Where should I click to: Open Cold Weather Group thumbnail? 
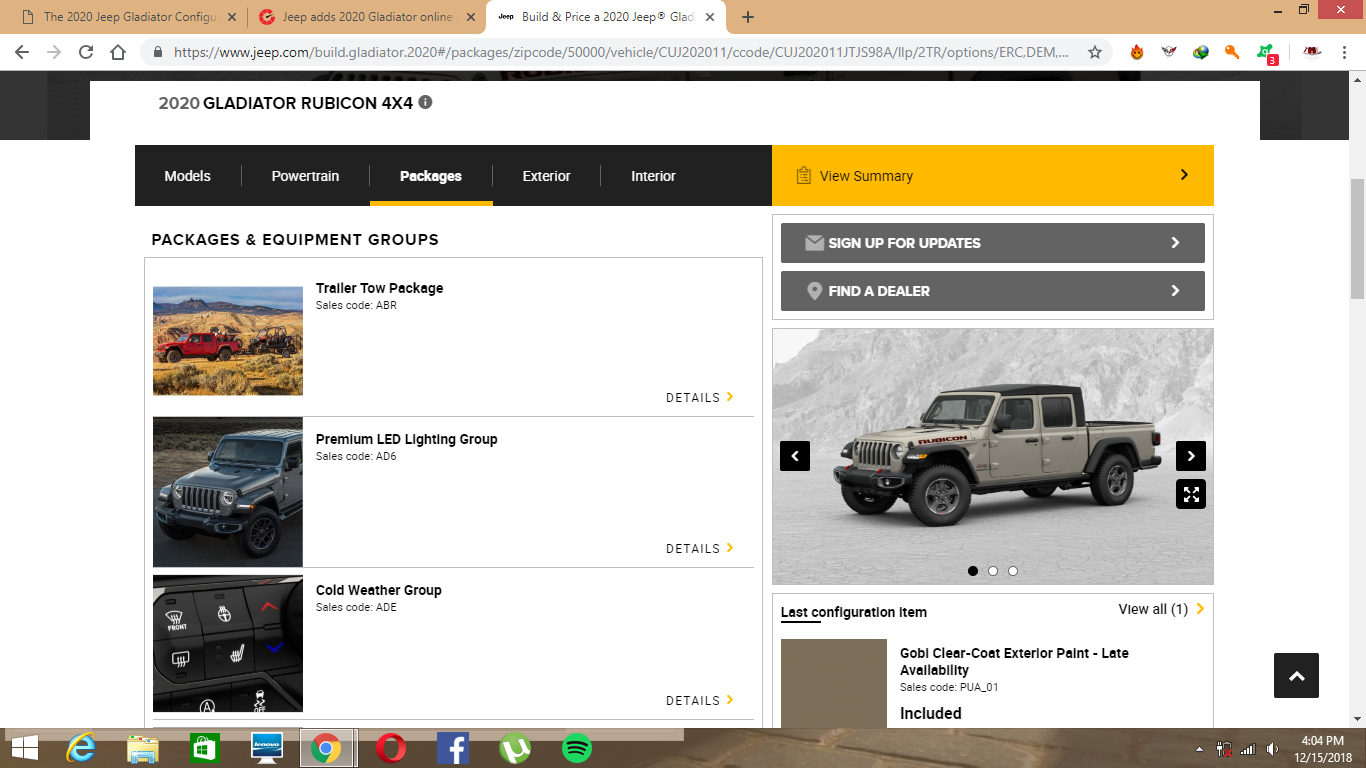228,644
